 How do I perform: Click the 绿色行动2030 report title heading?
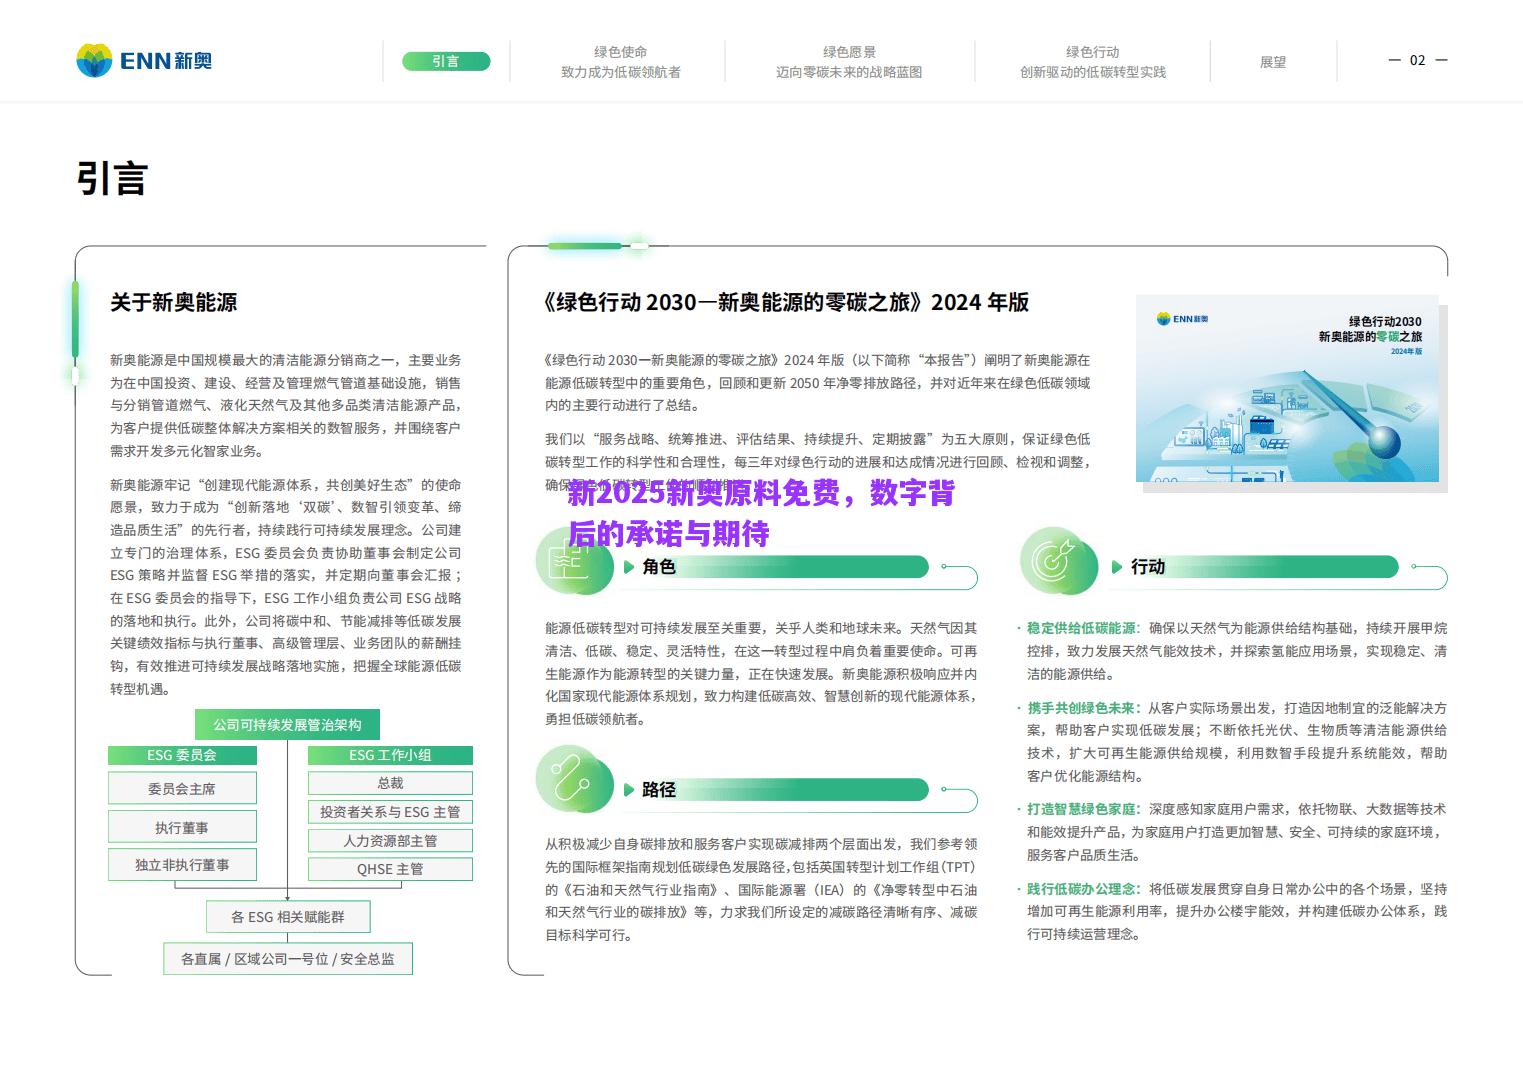(x=785, y=302)
